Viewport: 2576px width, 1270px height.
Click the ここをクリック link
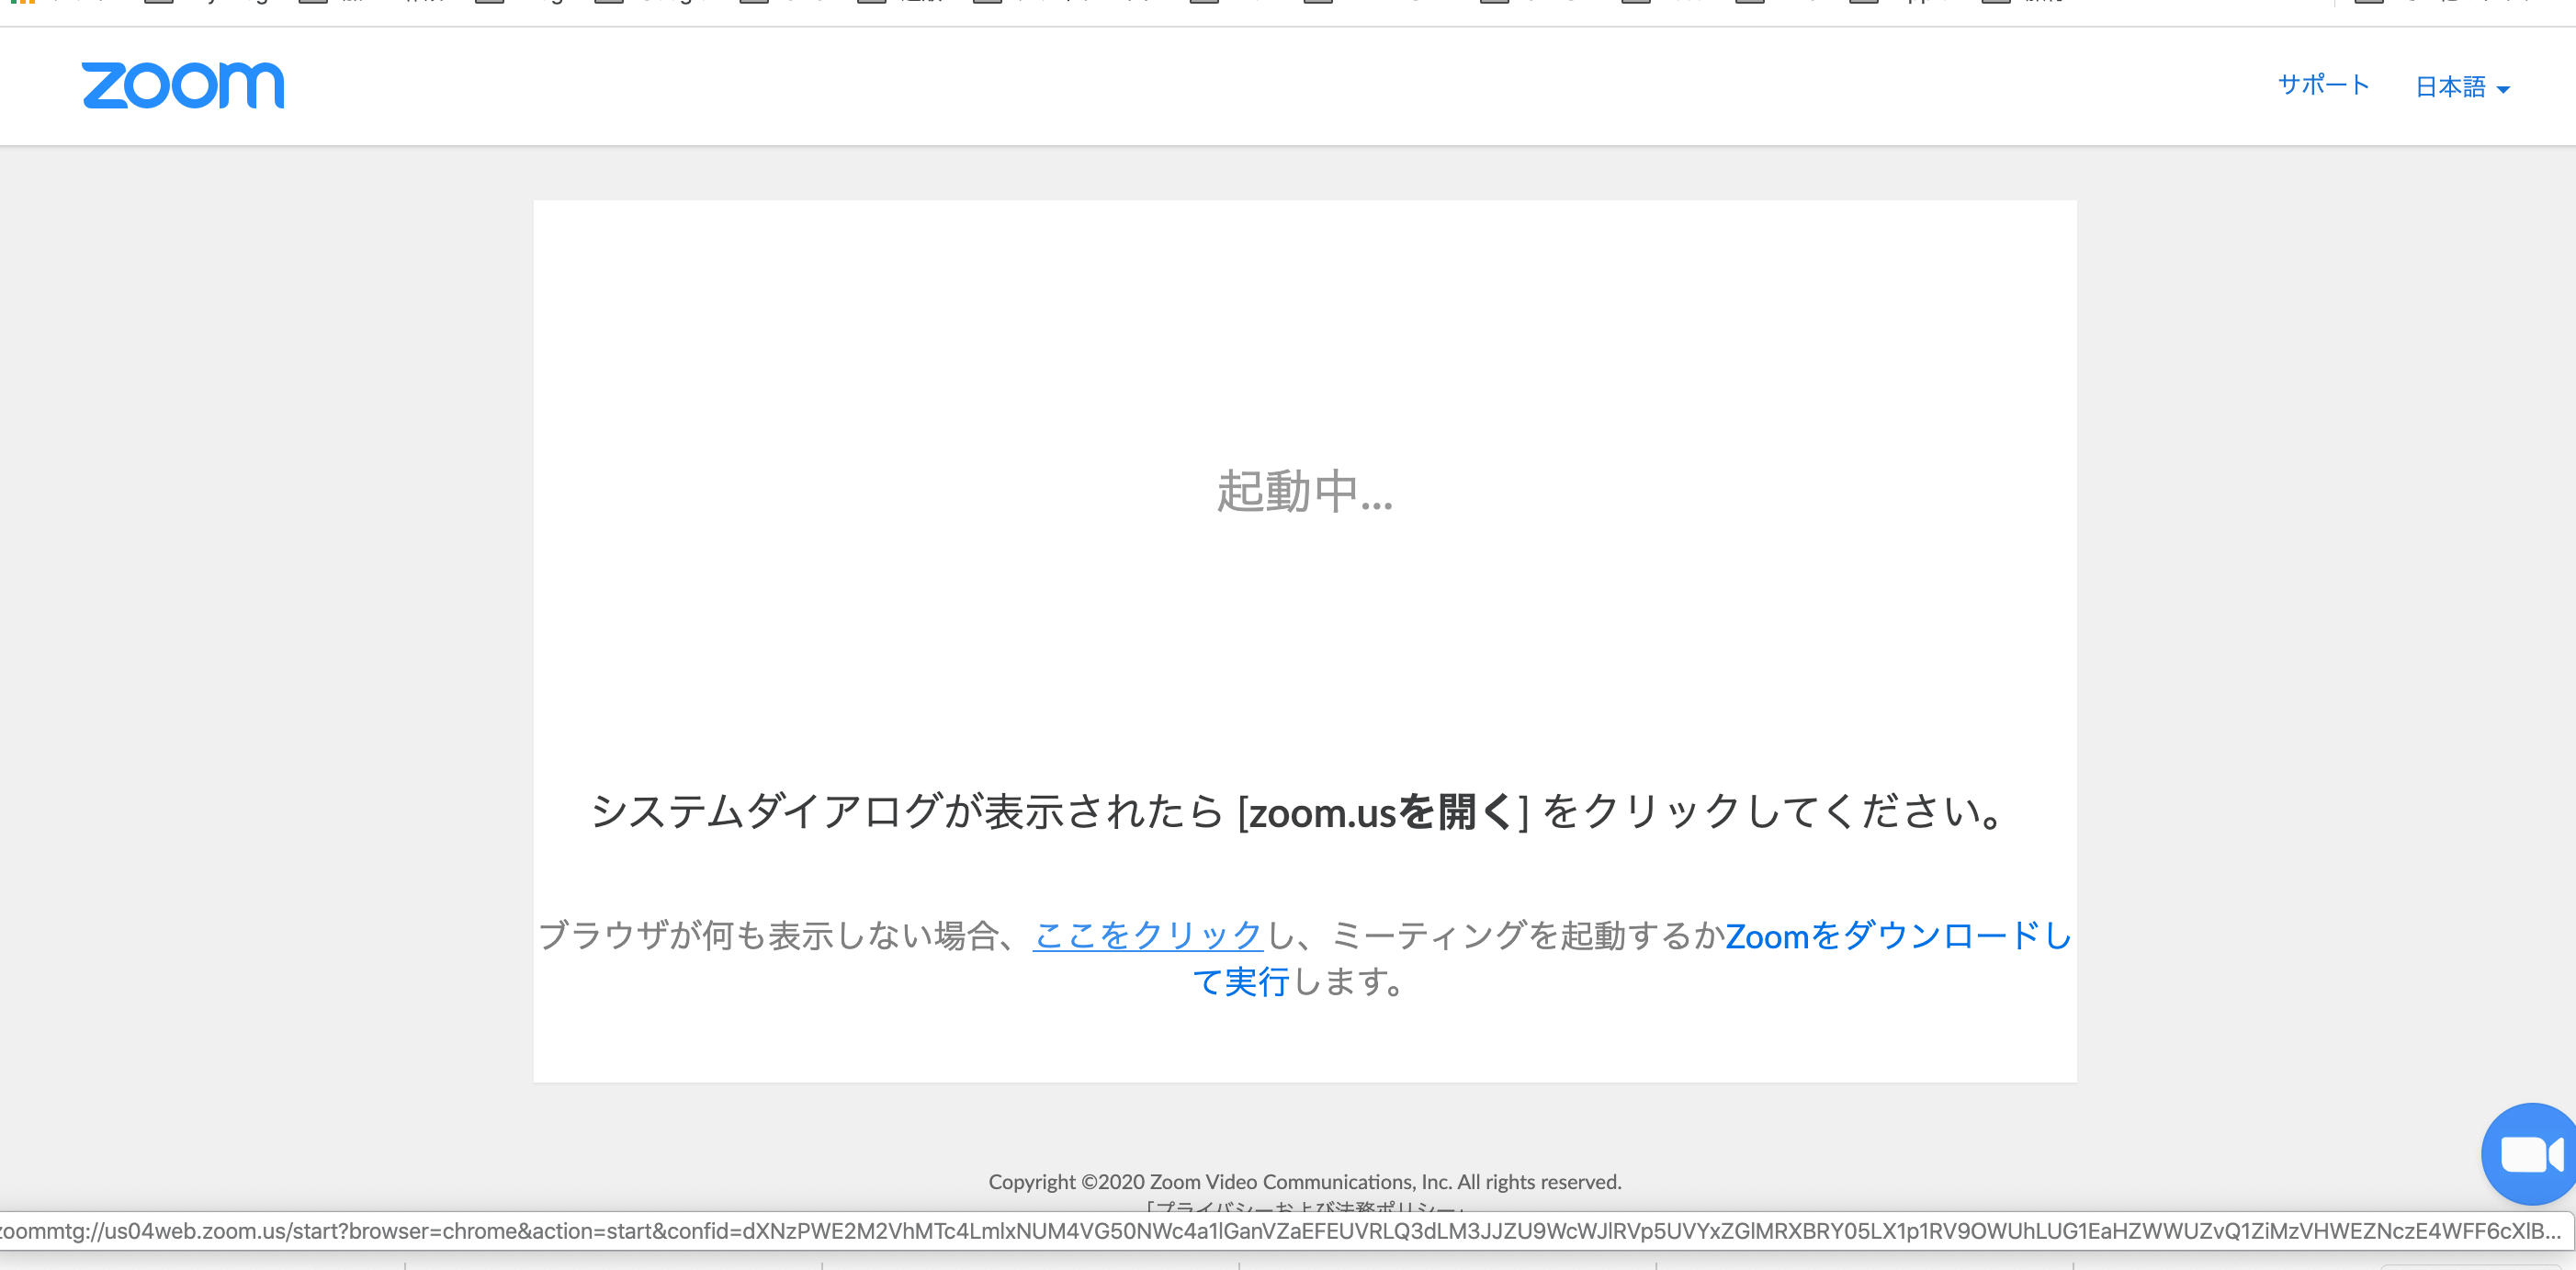tap(1148, 935)
